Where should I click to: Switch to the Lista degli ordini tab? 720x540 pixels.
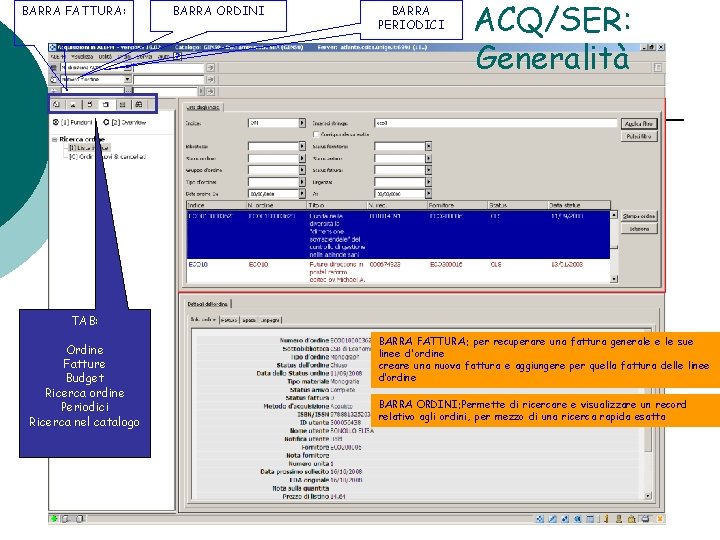(x=202, y=107)
